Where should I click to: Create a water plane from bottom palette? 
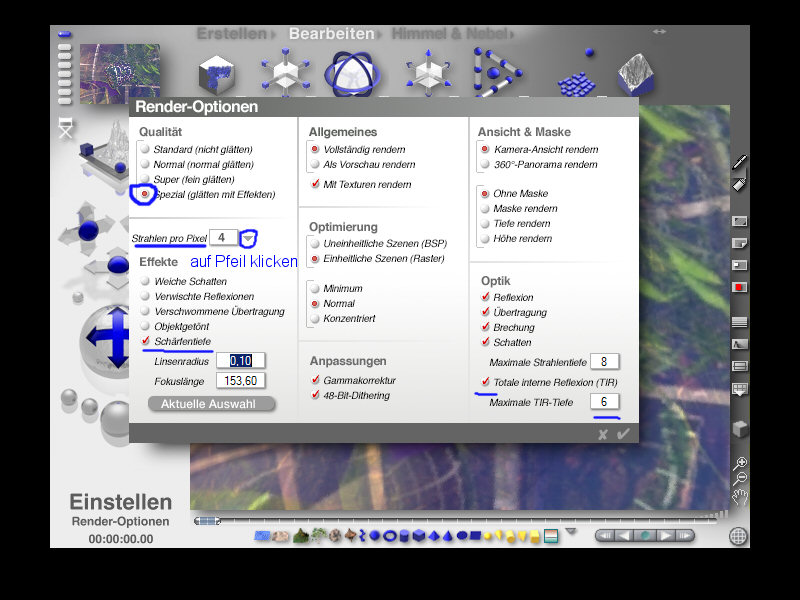pos(262,536)
